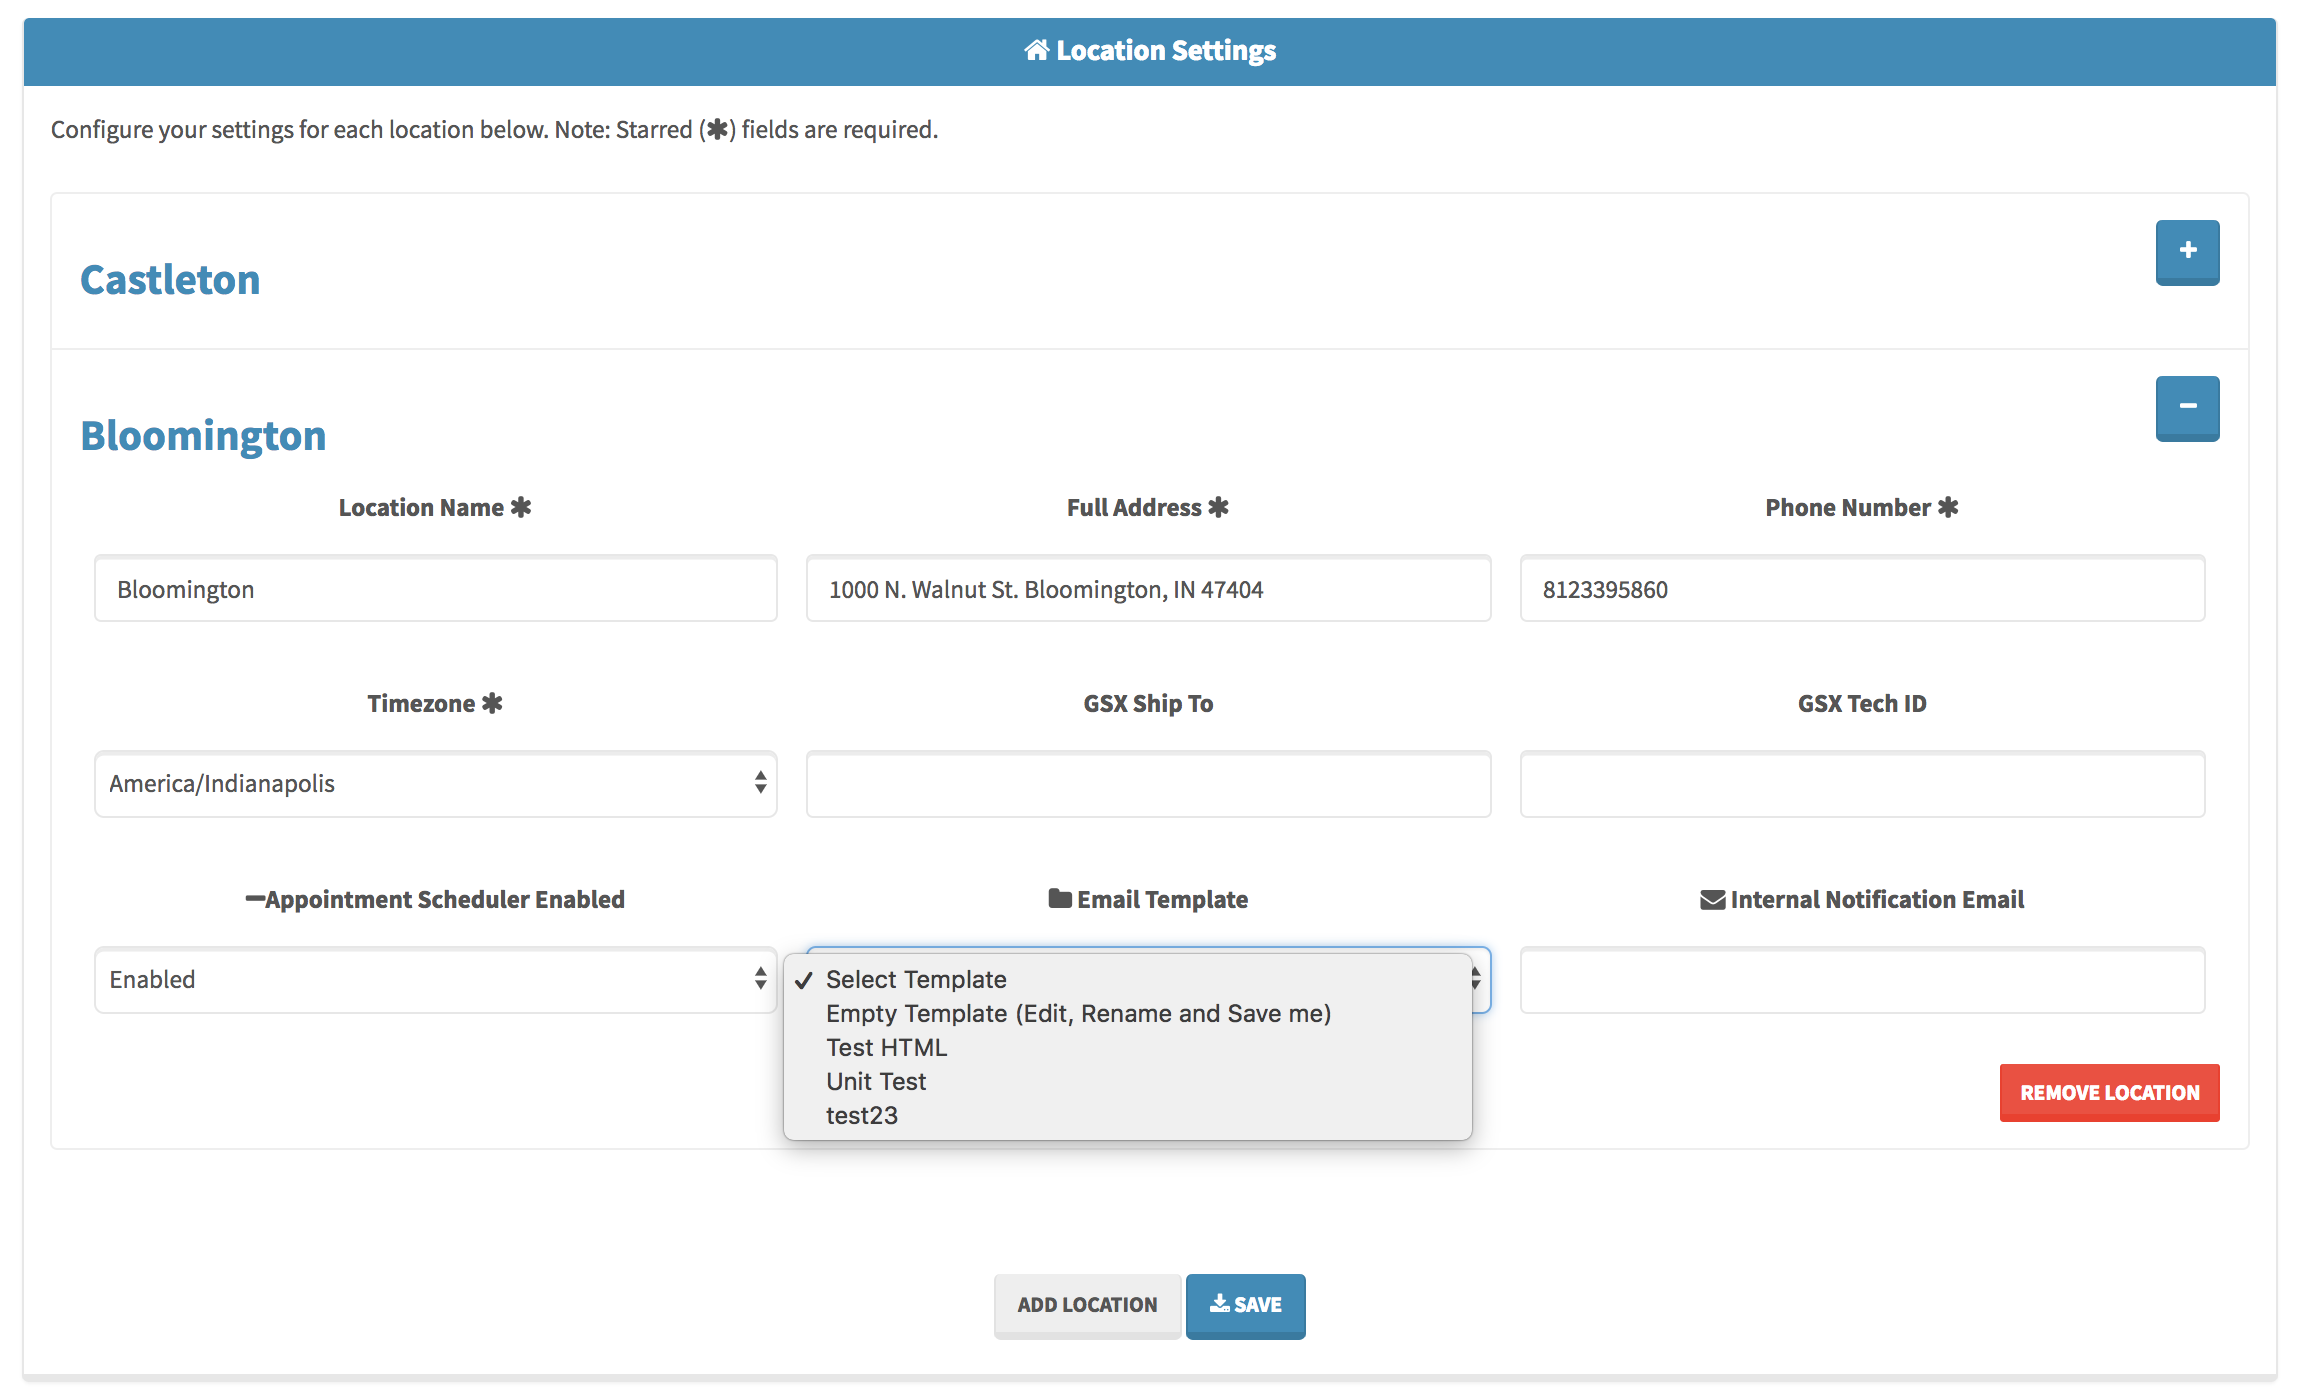
Task: Expand the Castleton location with plus button
Action: [x=2187, y=252]
